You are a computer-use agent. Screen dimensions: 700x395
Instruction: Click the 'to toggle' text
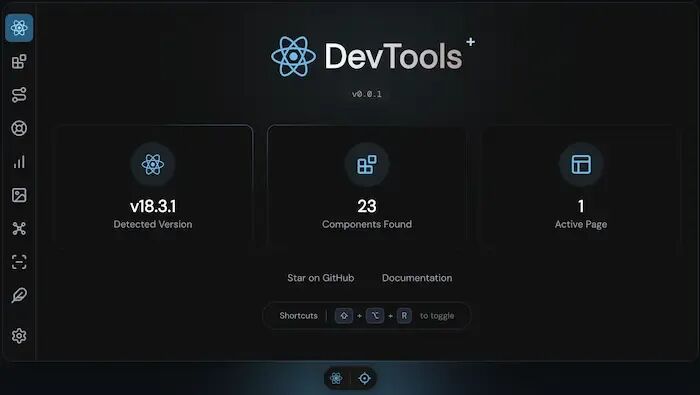pos(437,316)
